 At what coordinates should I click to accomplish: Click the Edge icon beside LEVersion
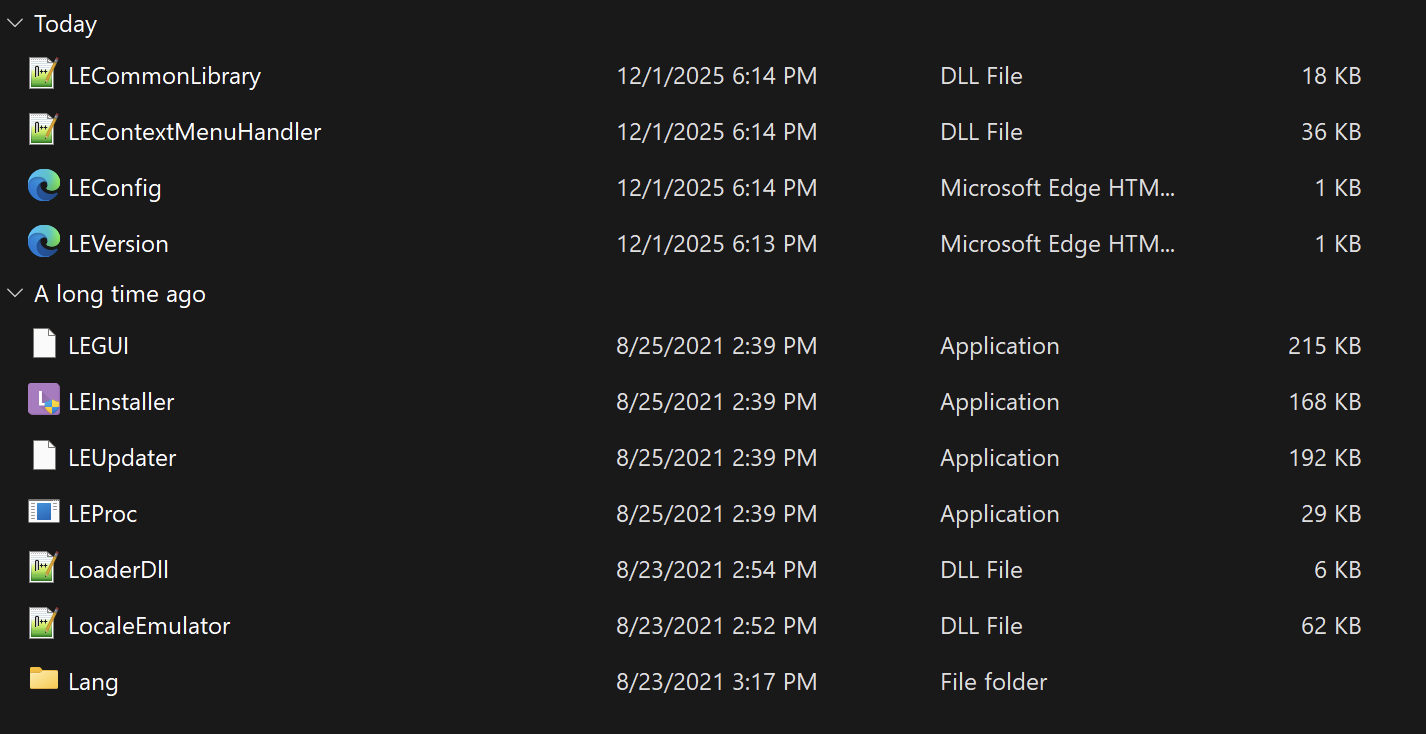point(43,242)
